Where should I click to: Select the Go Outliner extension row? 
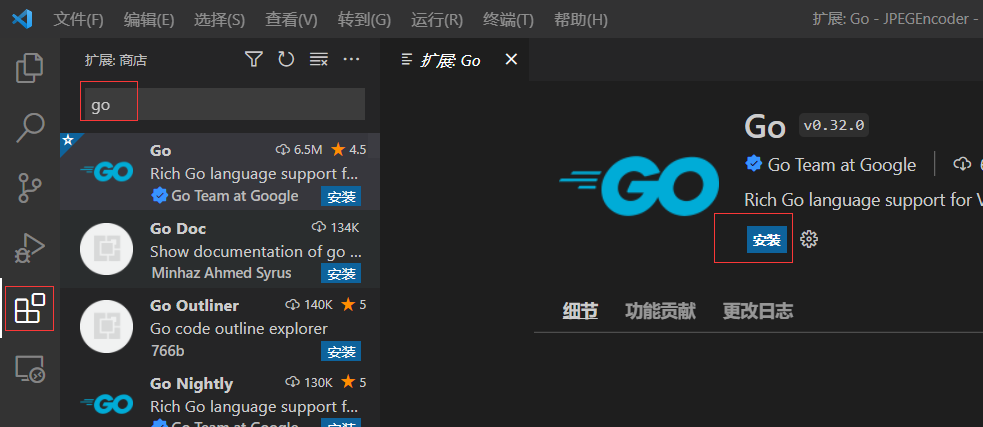[x=220, y=327]
